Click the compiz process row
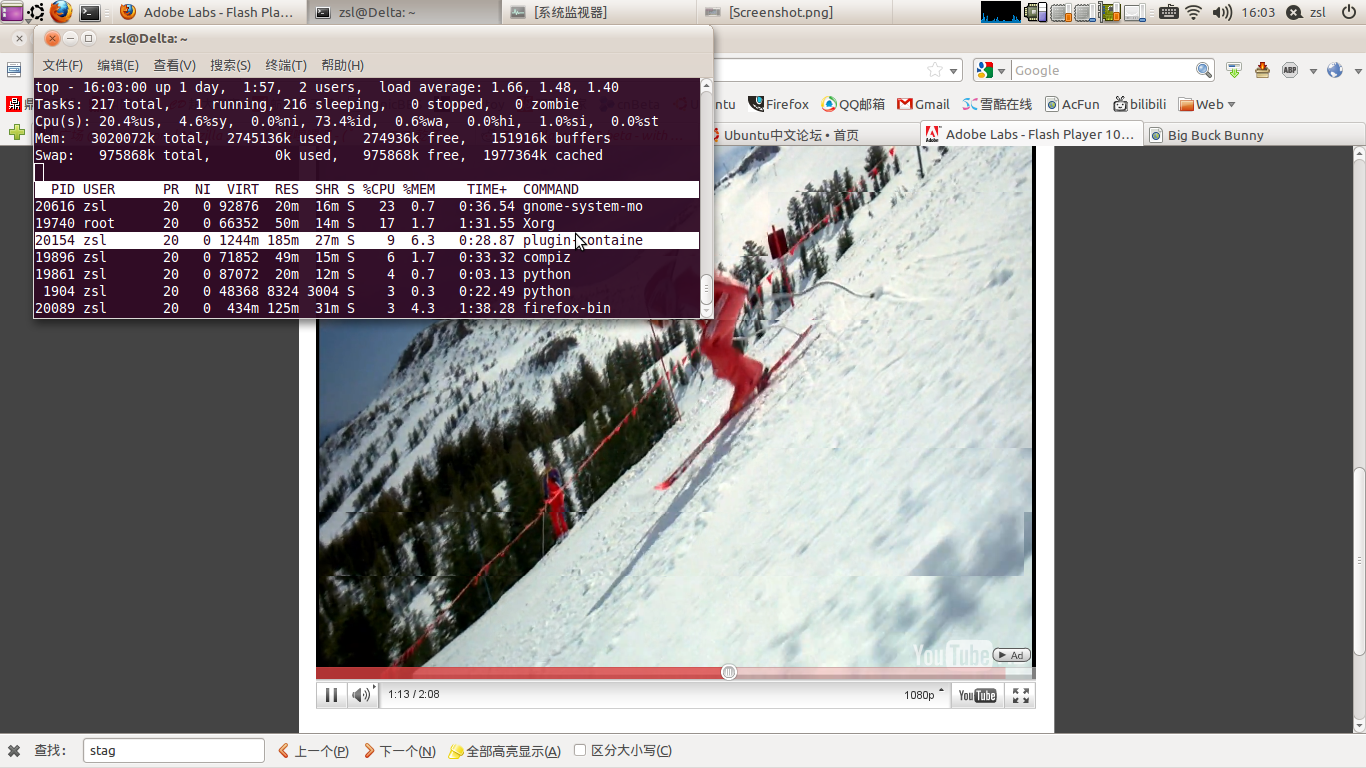This screenshot has height=768, width=1366. 367,257
